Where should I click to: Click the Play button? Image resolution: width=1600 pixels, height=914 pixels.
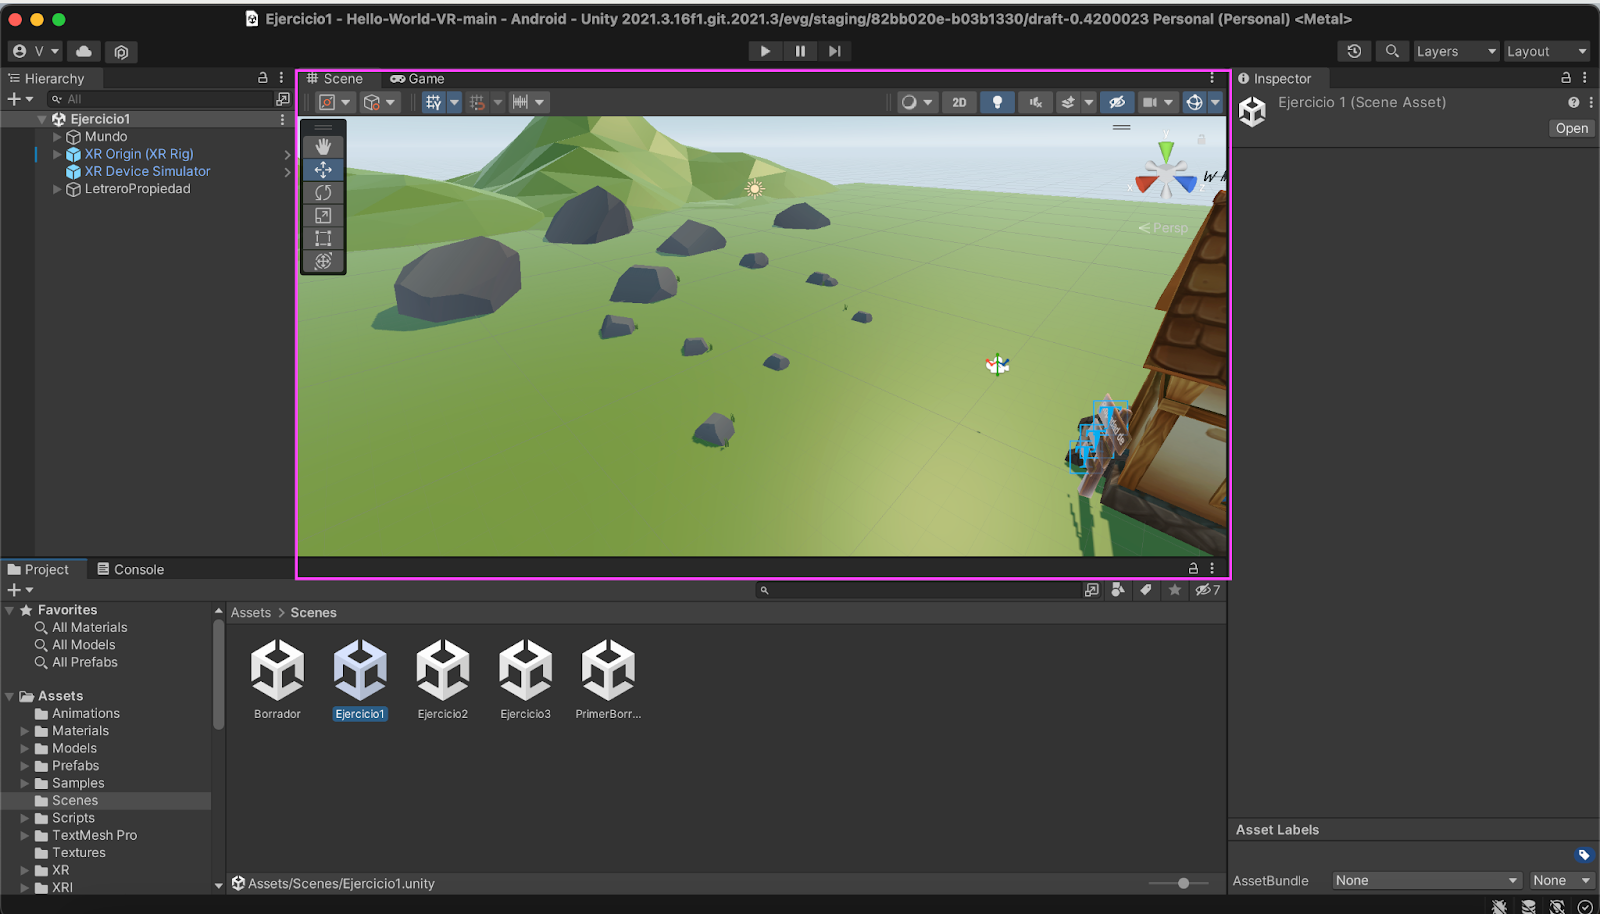tap(765, 51)
